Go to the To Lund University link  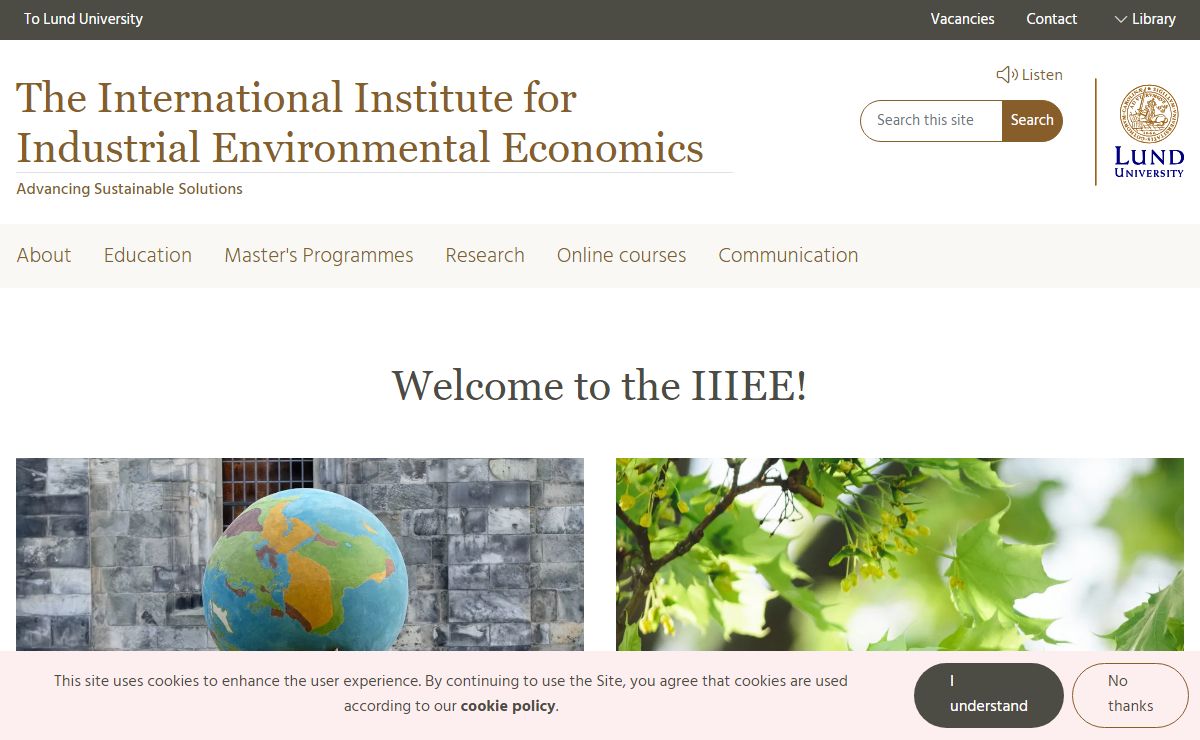(83, 19)
